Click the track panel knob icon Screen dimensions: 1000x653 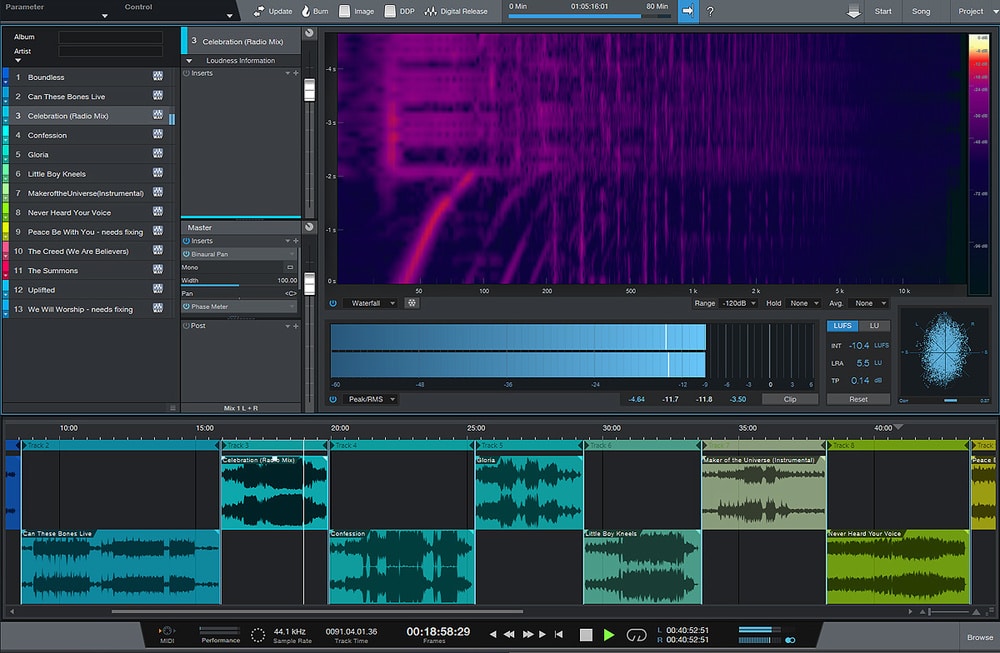click(309, 33)
